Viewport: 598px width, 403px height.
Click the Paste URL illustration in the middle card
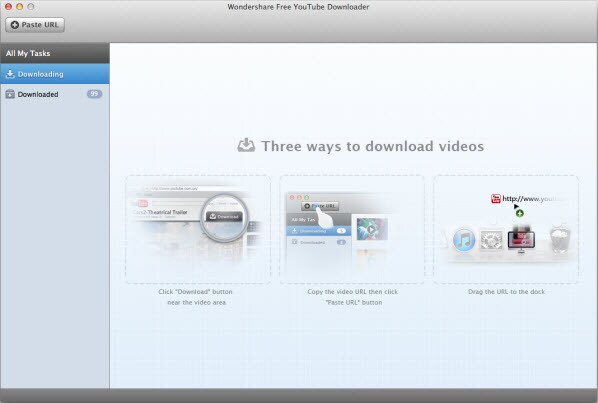coord(320,206)
